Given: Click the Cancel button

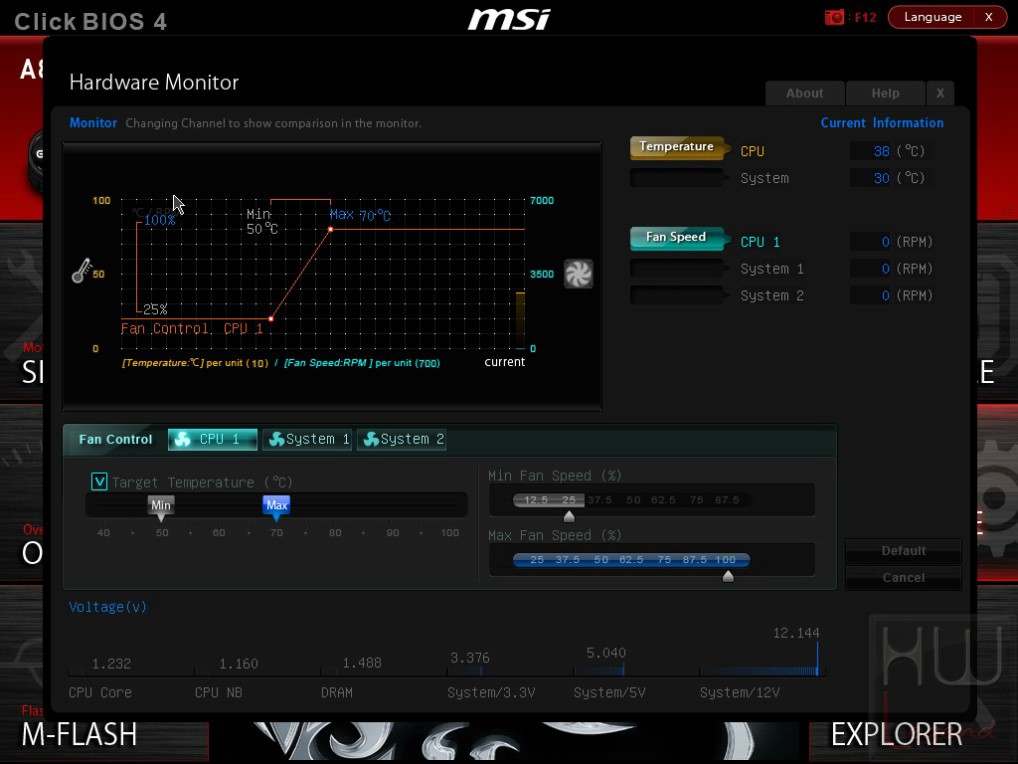Looking at the screenshot, I should click(903, 577).
